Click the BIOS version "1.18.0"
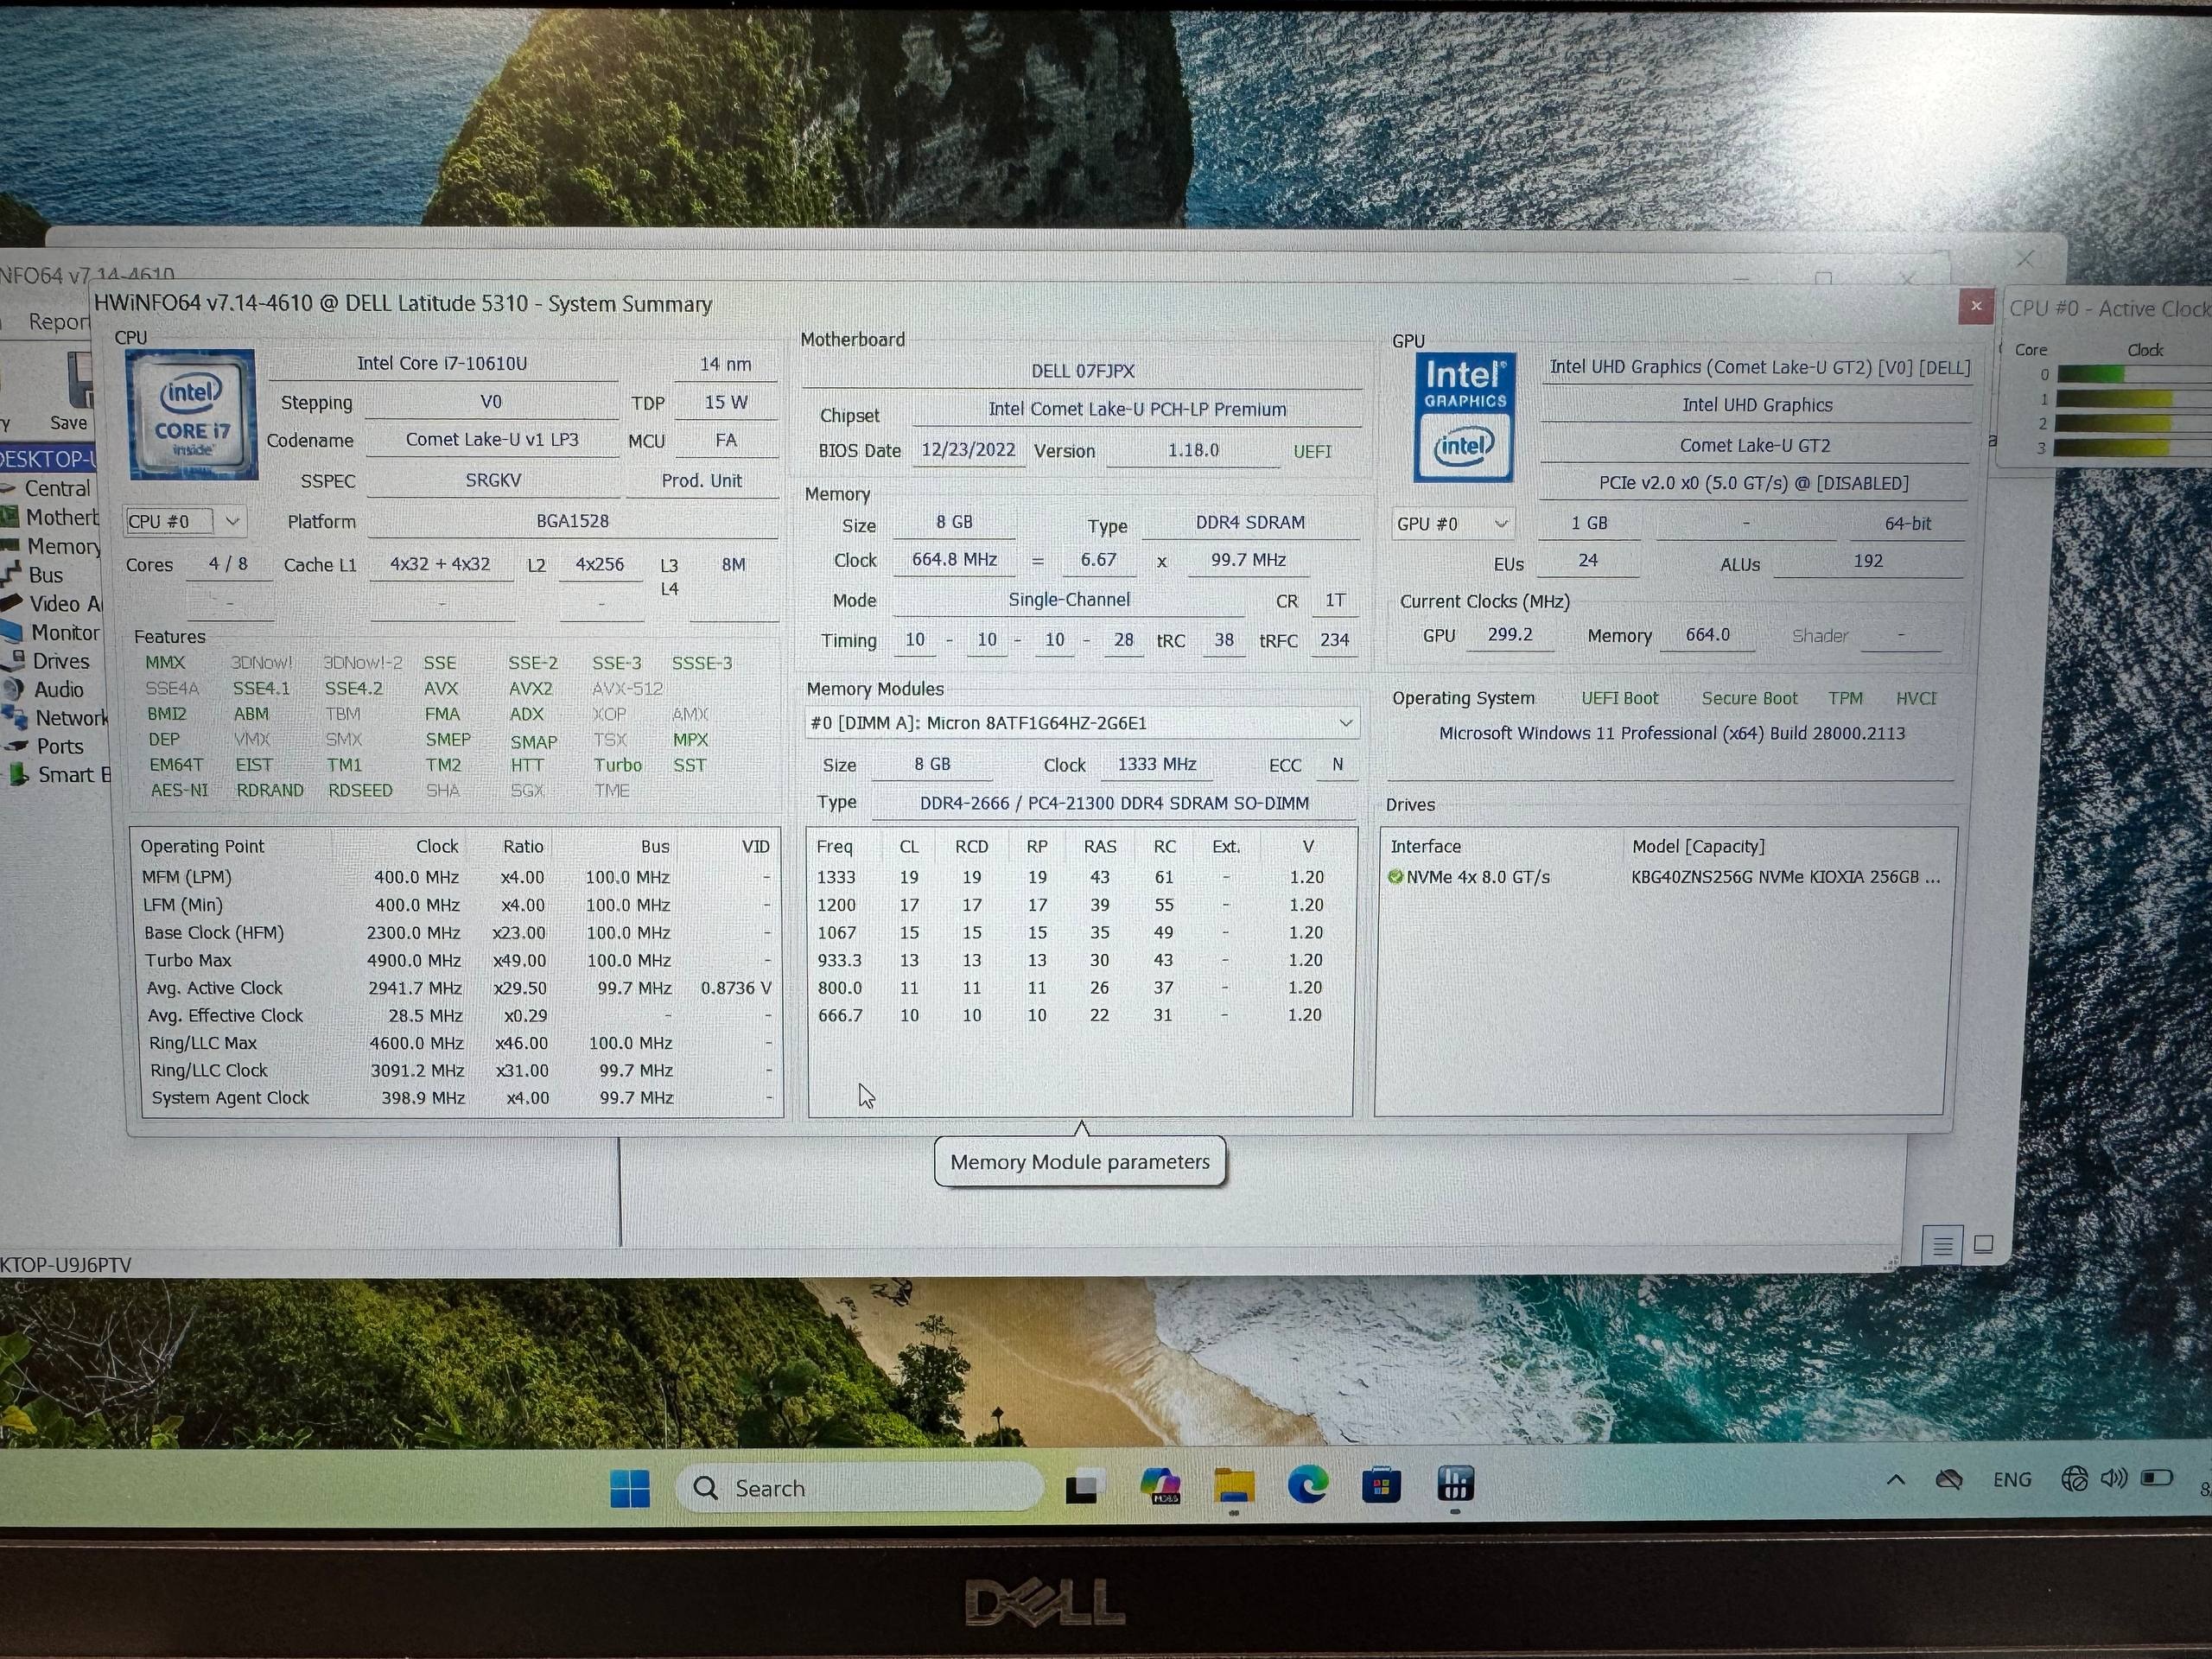Screen dimensions: 2212x1659 click(x=1193, y=451)
